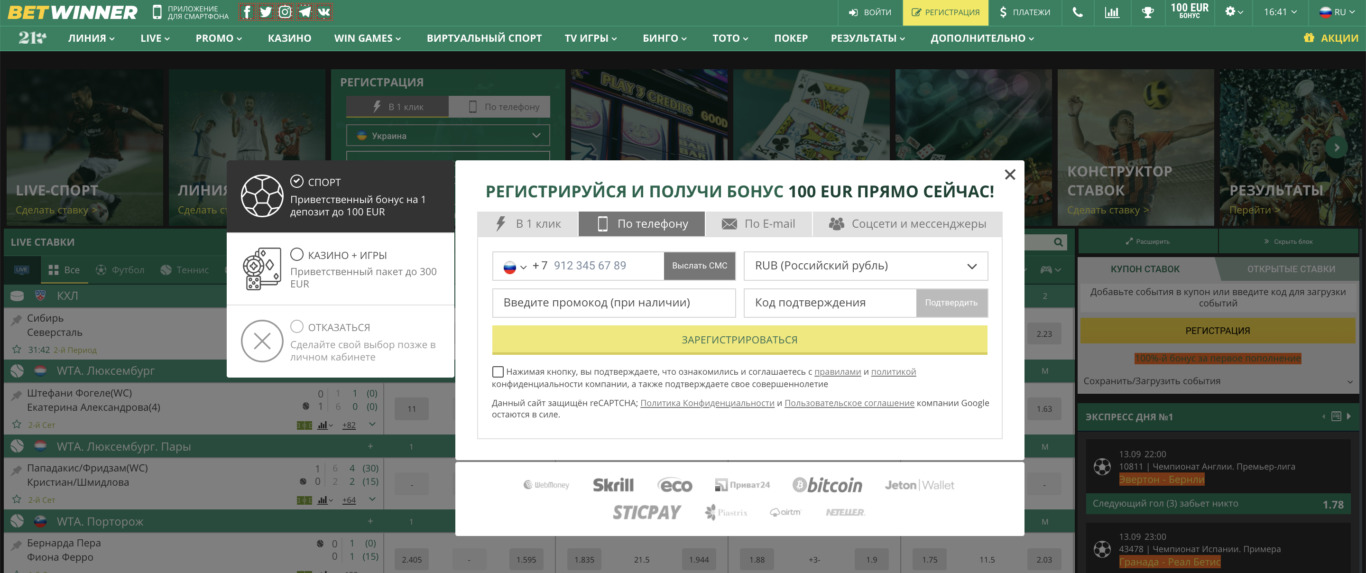Click the search magnifier icon
Viewport: 1366px width, 573px height.
coord(1059,242)
